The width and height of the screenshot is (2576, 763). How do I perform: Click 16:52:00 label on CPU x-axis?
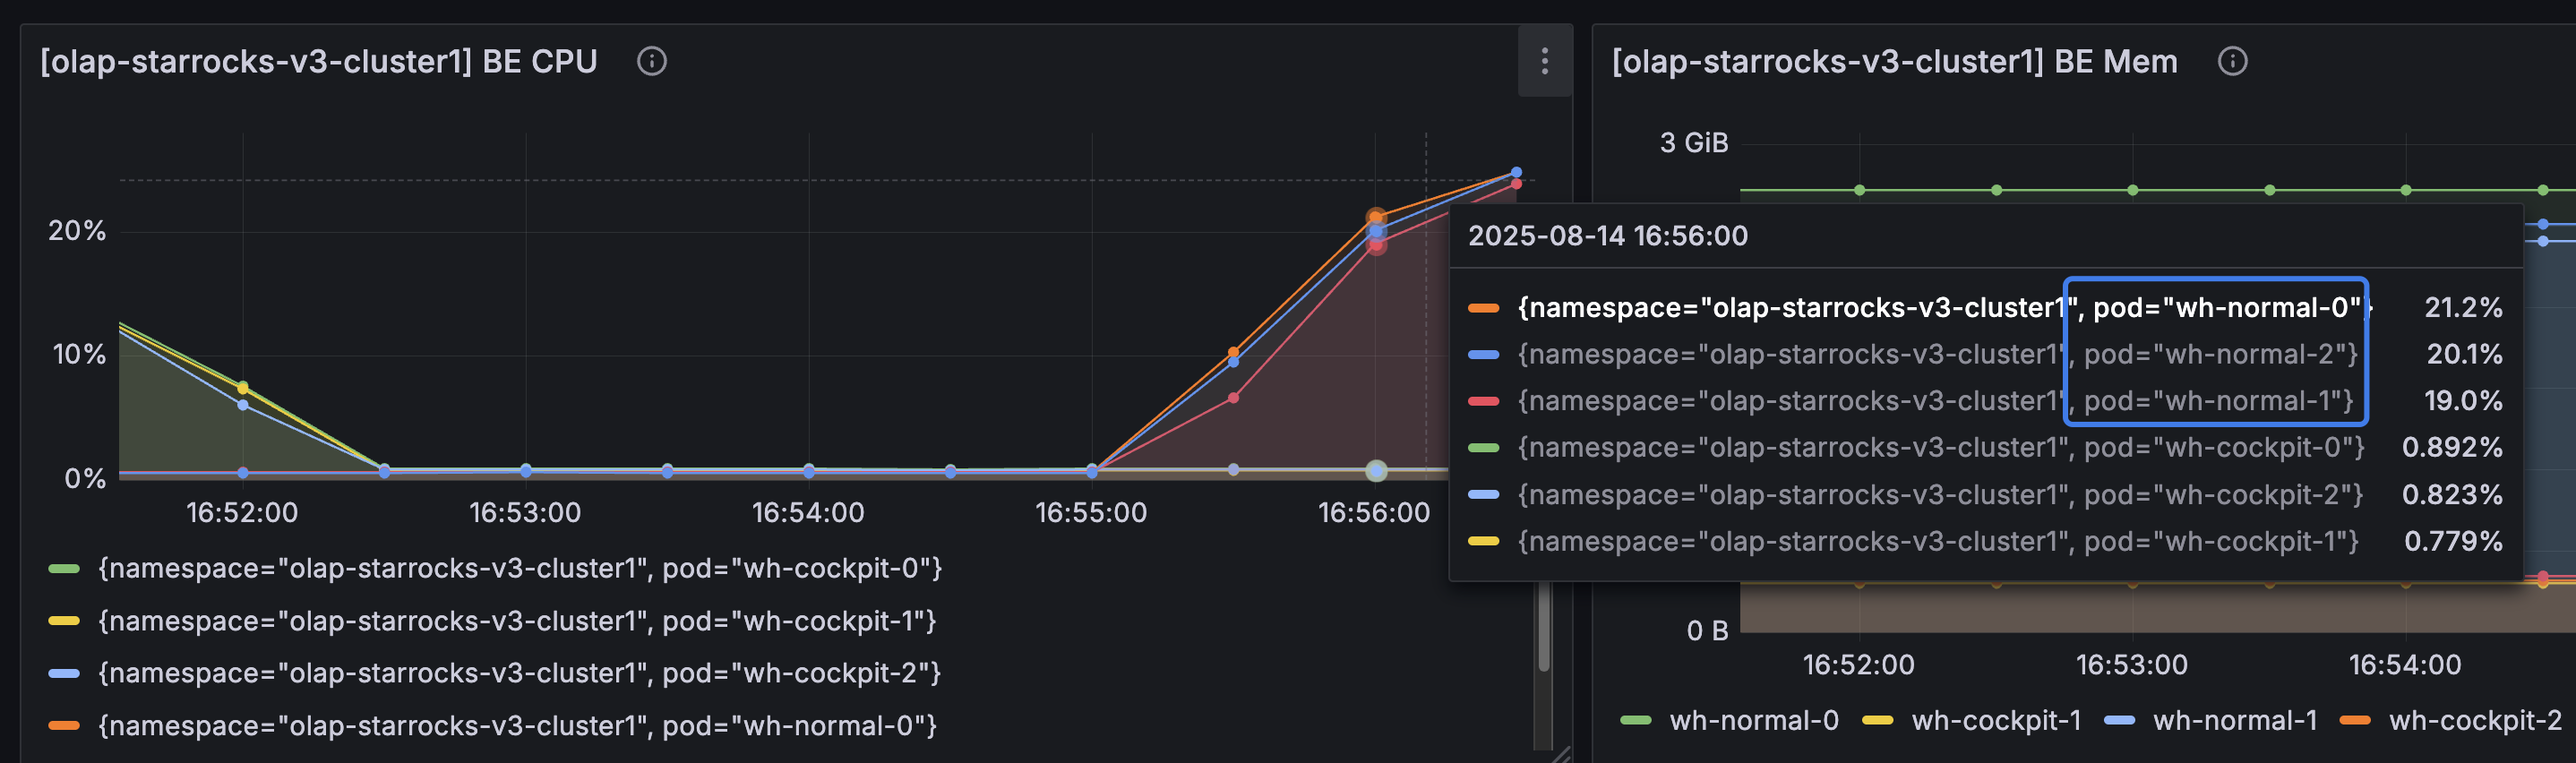[x=242, y=513]
